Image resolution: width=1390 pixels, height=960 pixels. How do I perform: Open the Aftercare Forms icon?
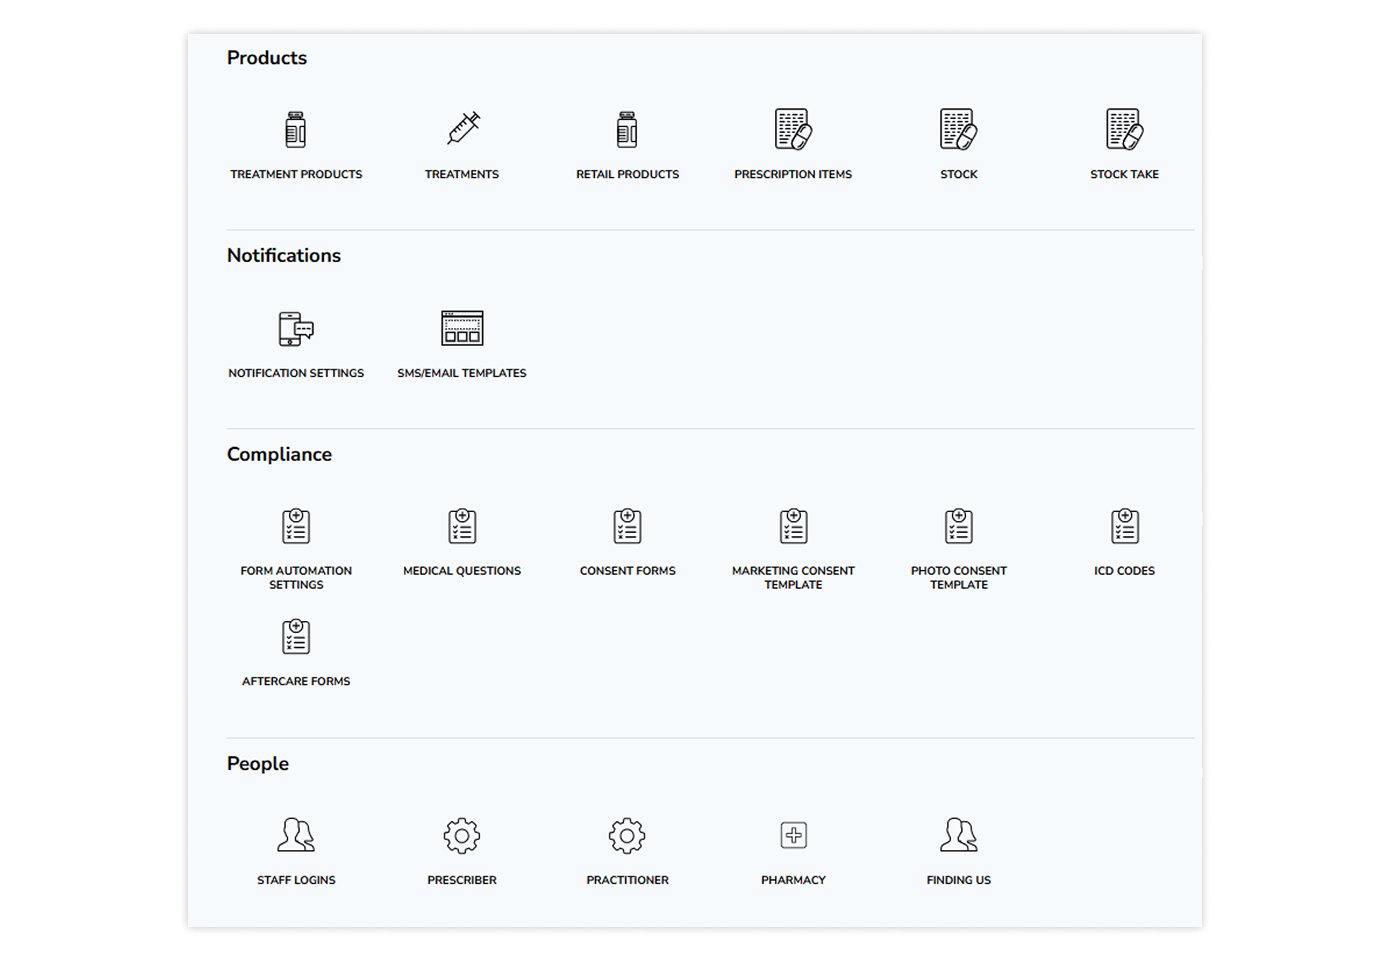(296, 637)
